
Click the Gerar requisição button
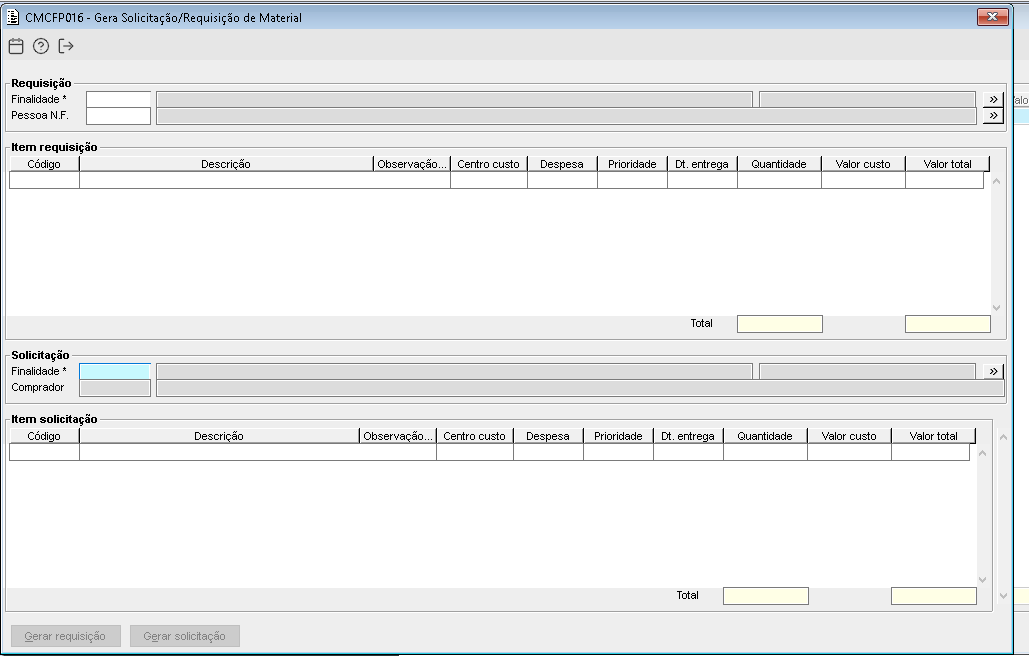tap(65, 636)
